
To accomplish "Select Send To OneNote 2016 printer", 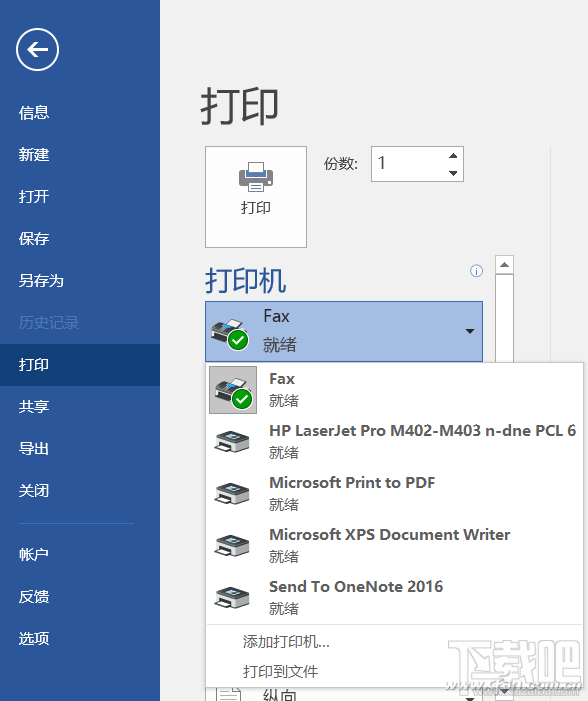I will 394,597.
